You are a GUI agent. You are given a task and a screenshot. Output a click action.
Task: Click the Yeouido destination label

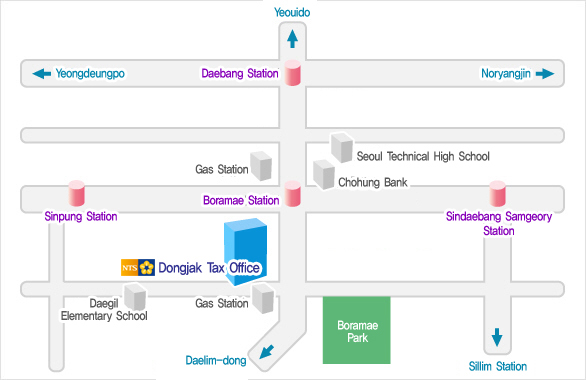pyautogui.click(x=292, y=12)
